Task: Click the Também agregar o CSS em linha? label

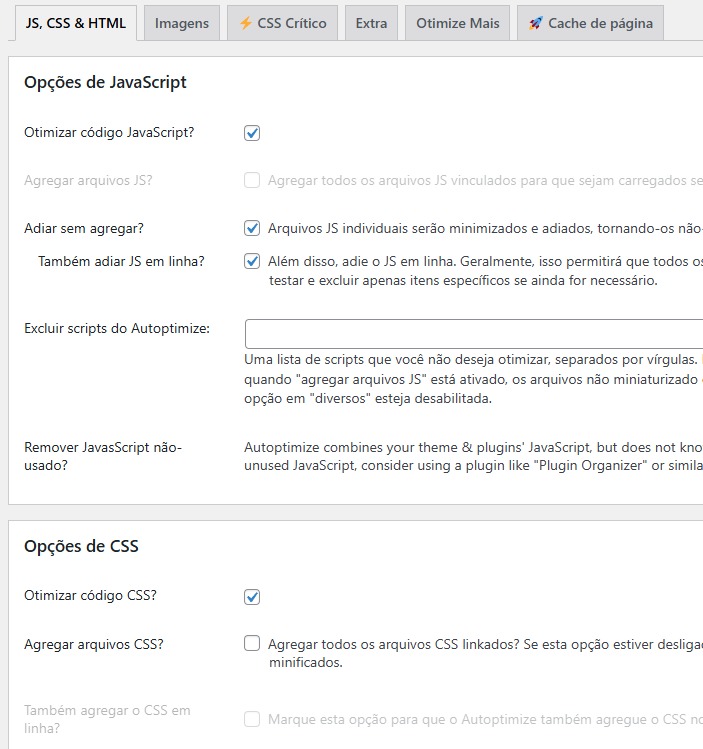Action: click(107, 719)
